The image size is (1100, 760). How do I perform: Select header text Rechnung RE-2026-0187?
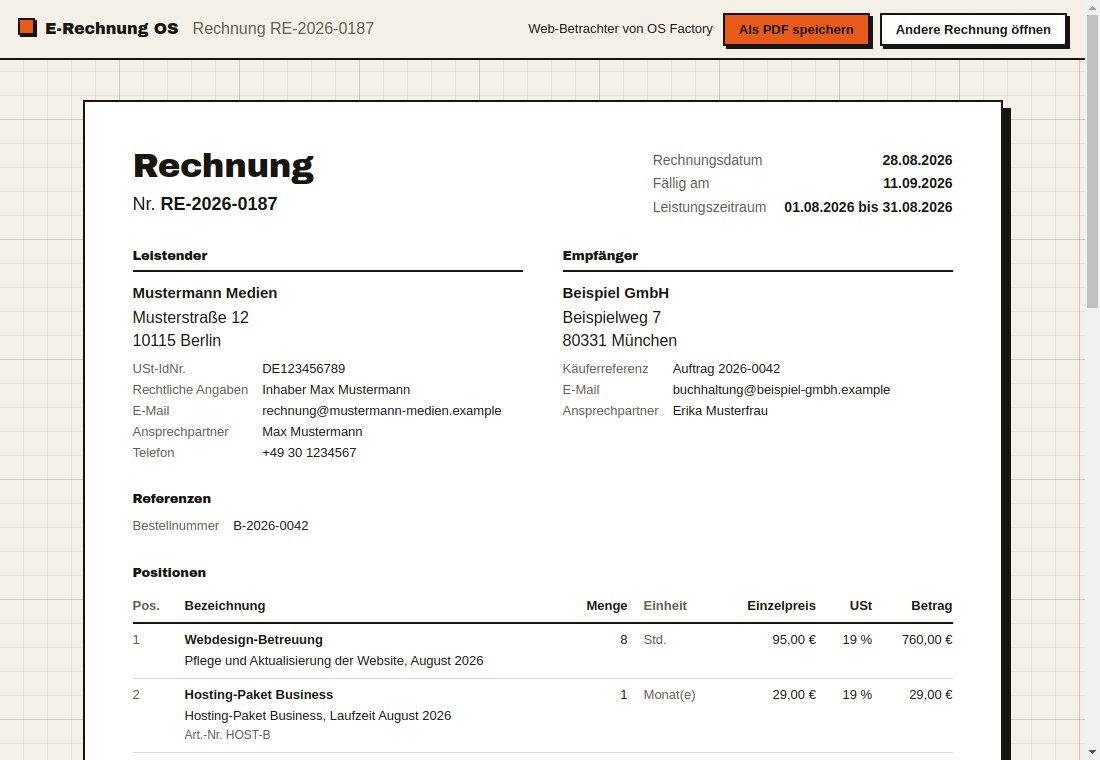[283, 29]
